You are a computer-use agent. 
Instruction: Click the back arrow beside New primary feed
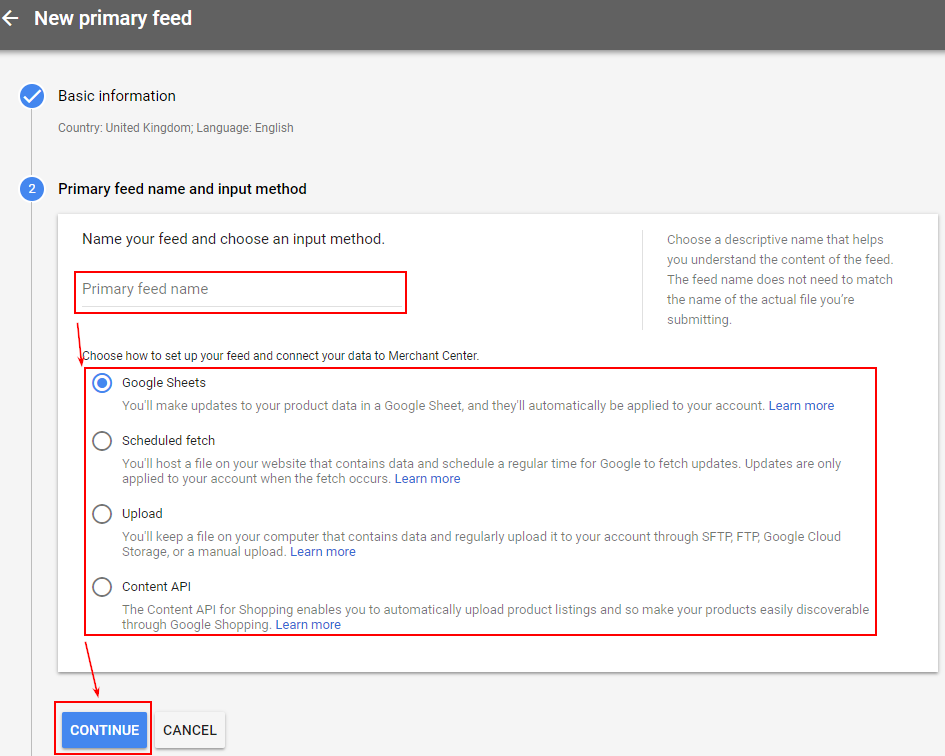pos(10,18)
